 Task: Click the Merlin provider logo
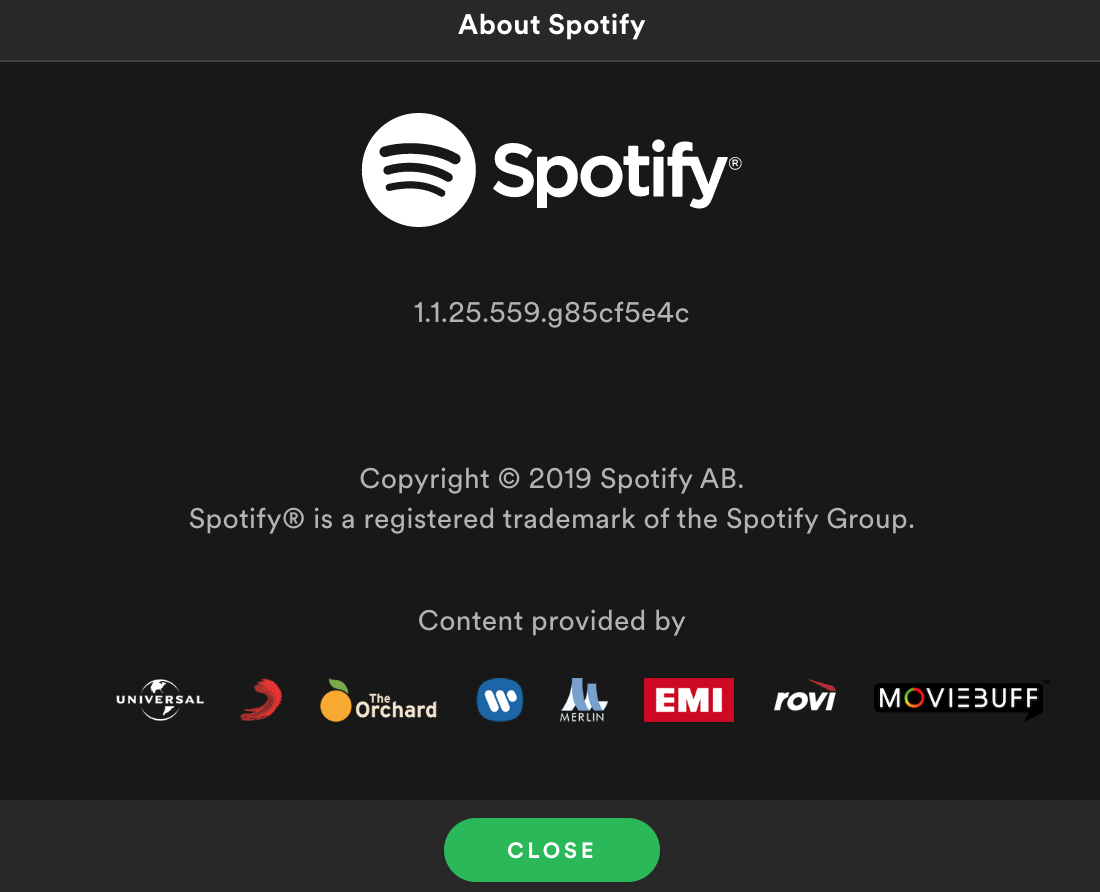[583, 700]
